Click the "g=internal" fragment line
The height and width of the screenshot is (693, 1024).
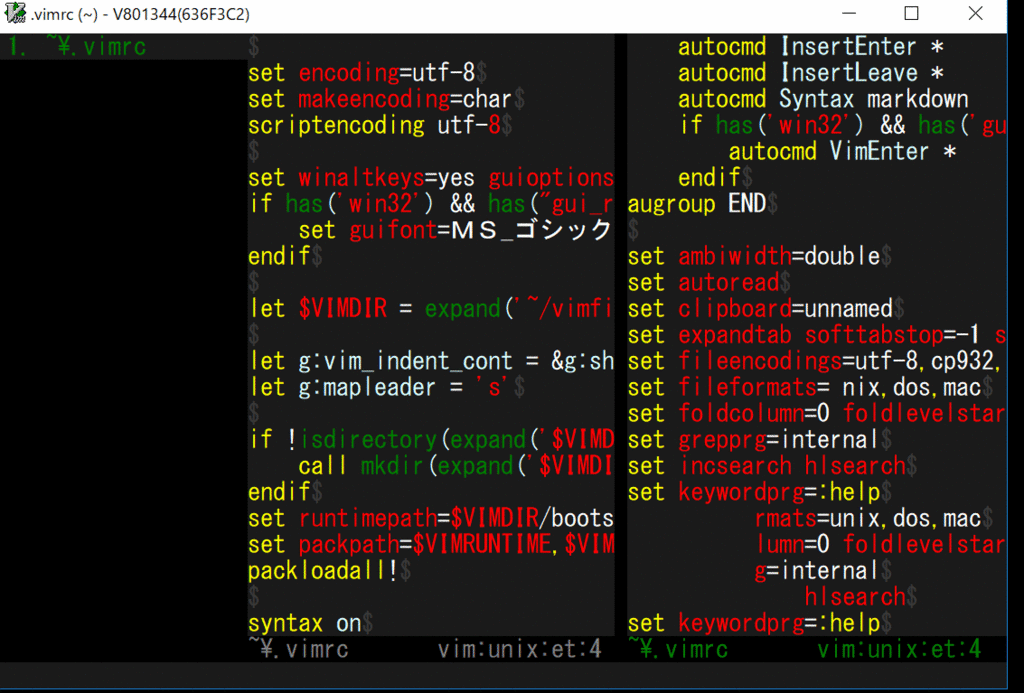(x=823, y=571)
